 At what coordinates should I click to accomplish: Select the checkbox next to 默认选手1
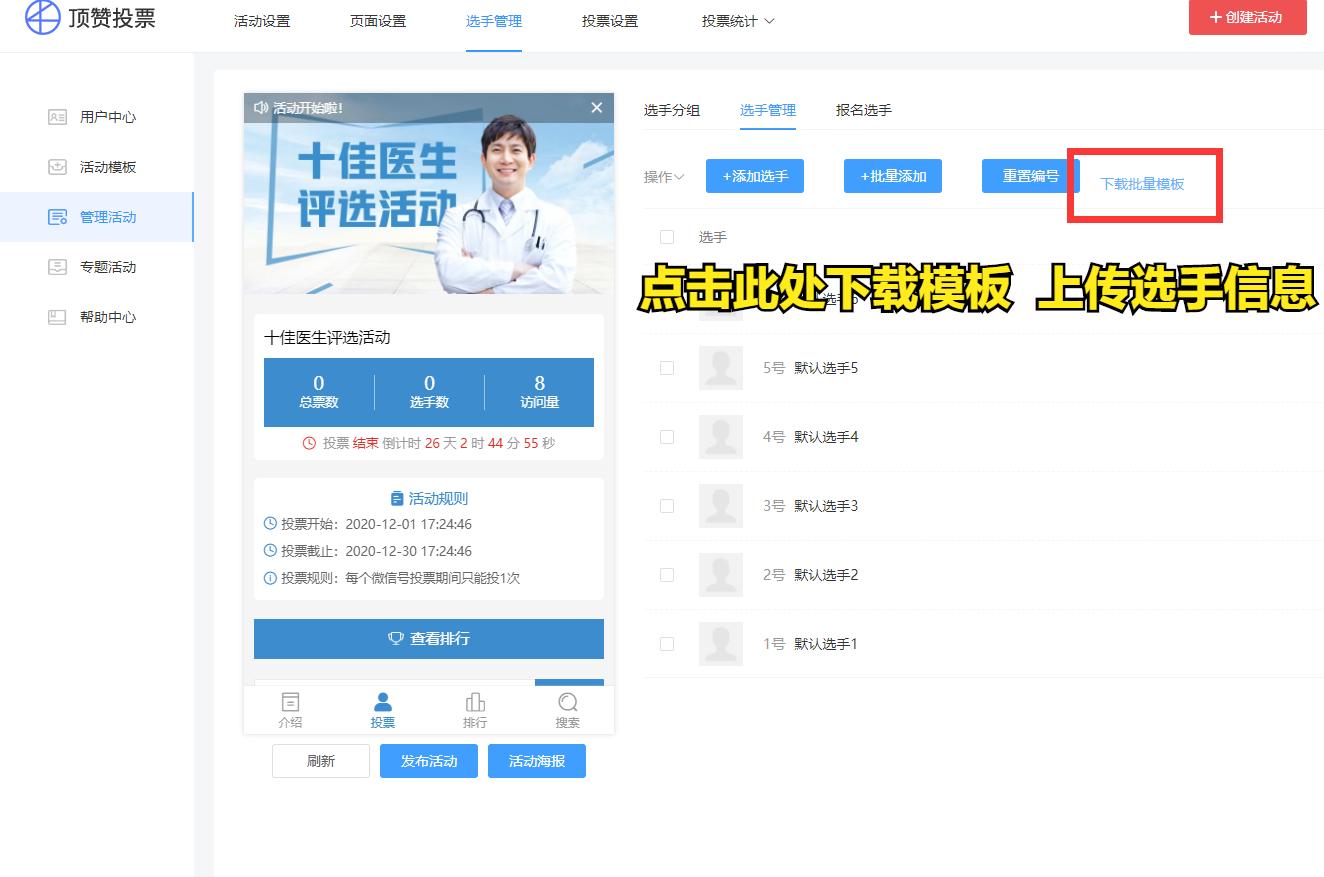point(667,644)
